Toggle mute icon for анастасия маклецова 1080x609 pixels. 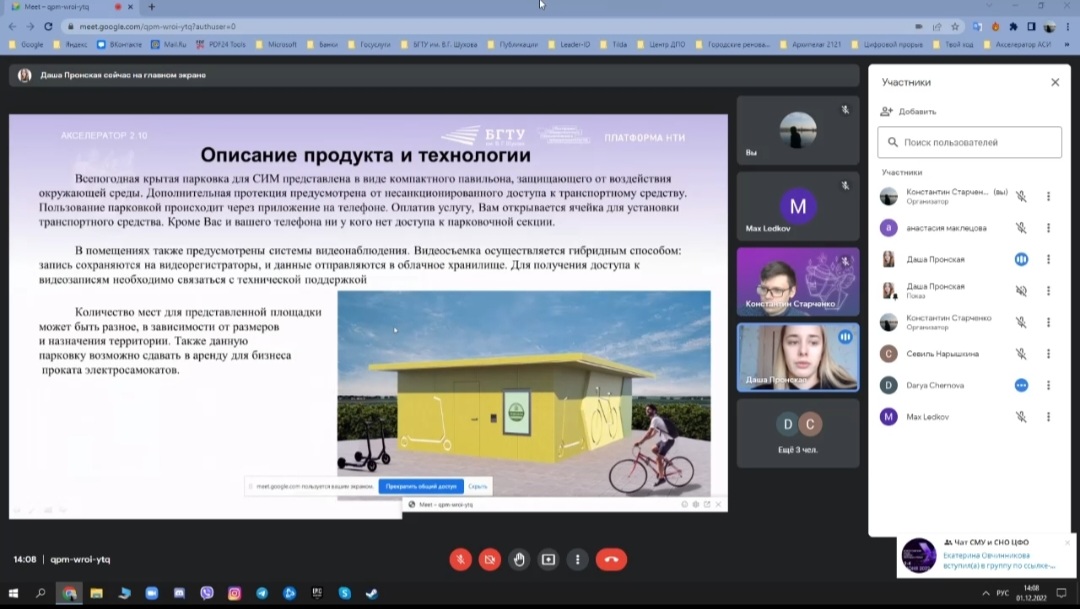(1021, 227)
